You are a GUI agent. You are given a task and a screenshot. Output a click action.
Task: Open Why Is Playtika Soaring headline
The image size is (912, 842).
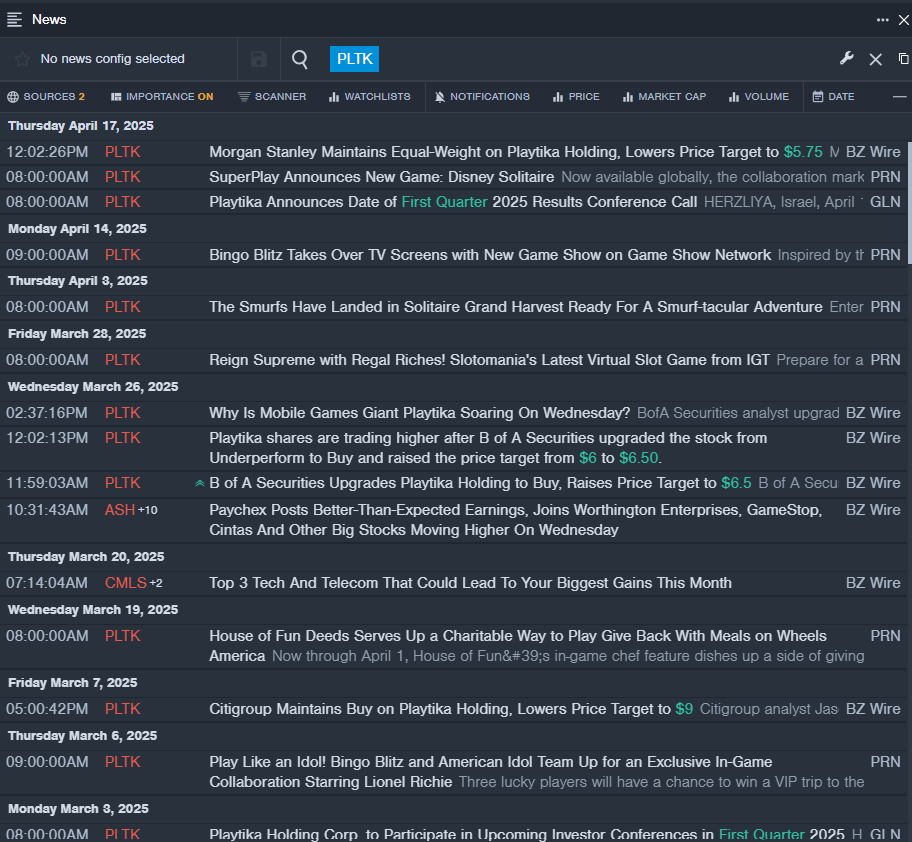pos(419,413)
